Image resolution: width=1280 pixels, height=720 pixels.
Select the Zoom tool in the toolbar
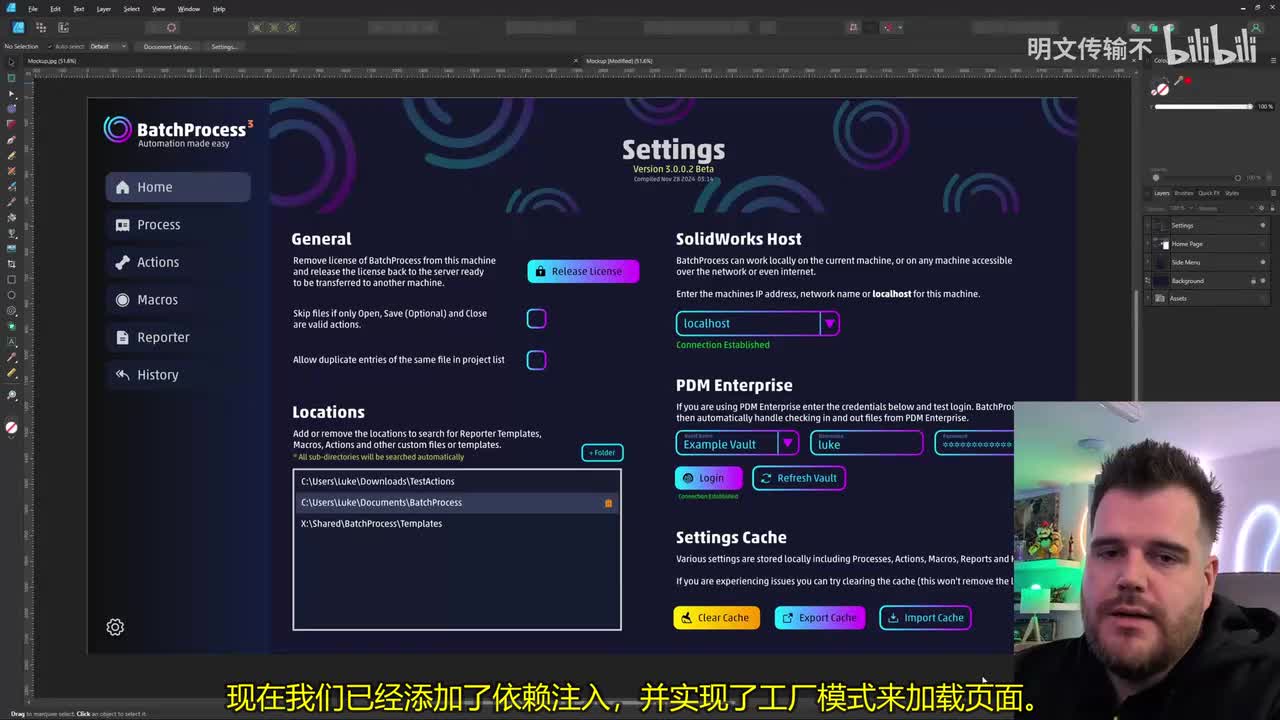point(11,394)
